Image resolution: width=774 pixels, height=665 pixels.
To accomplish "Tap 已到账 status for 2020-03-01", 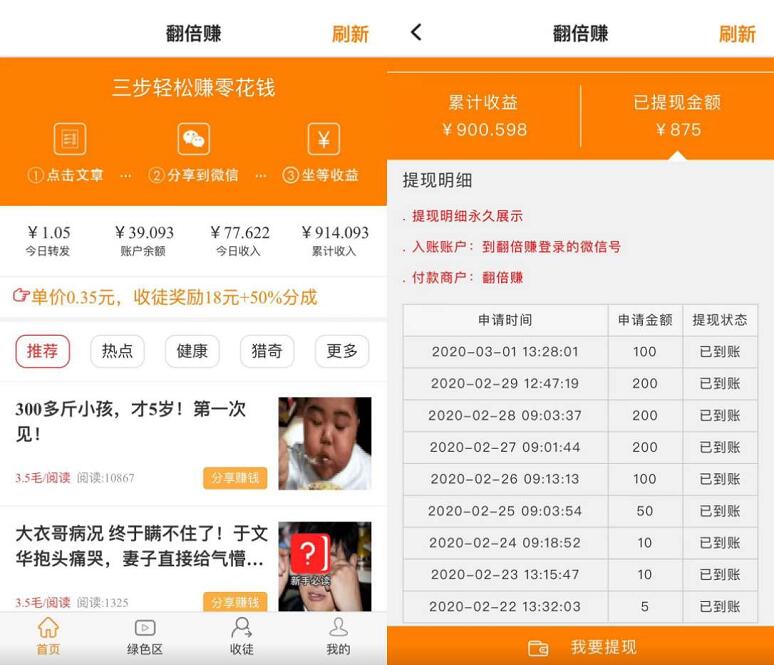I will (x=720, y=352).
